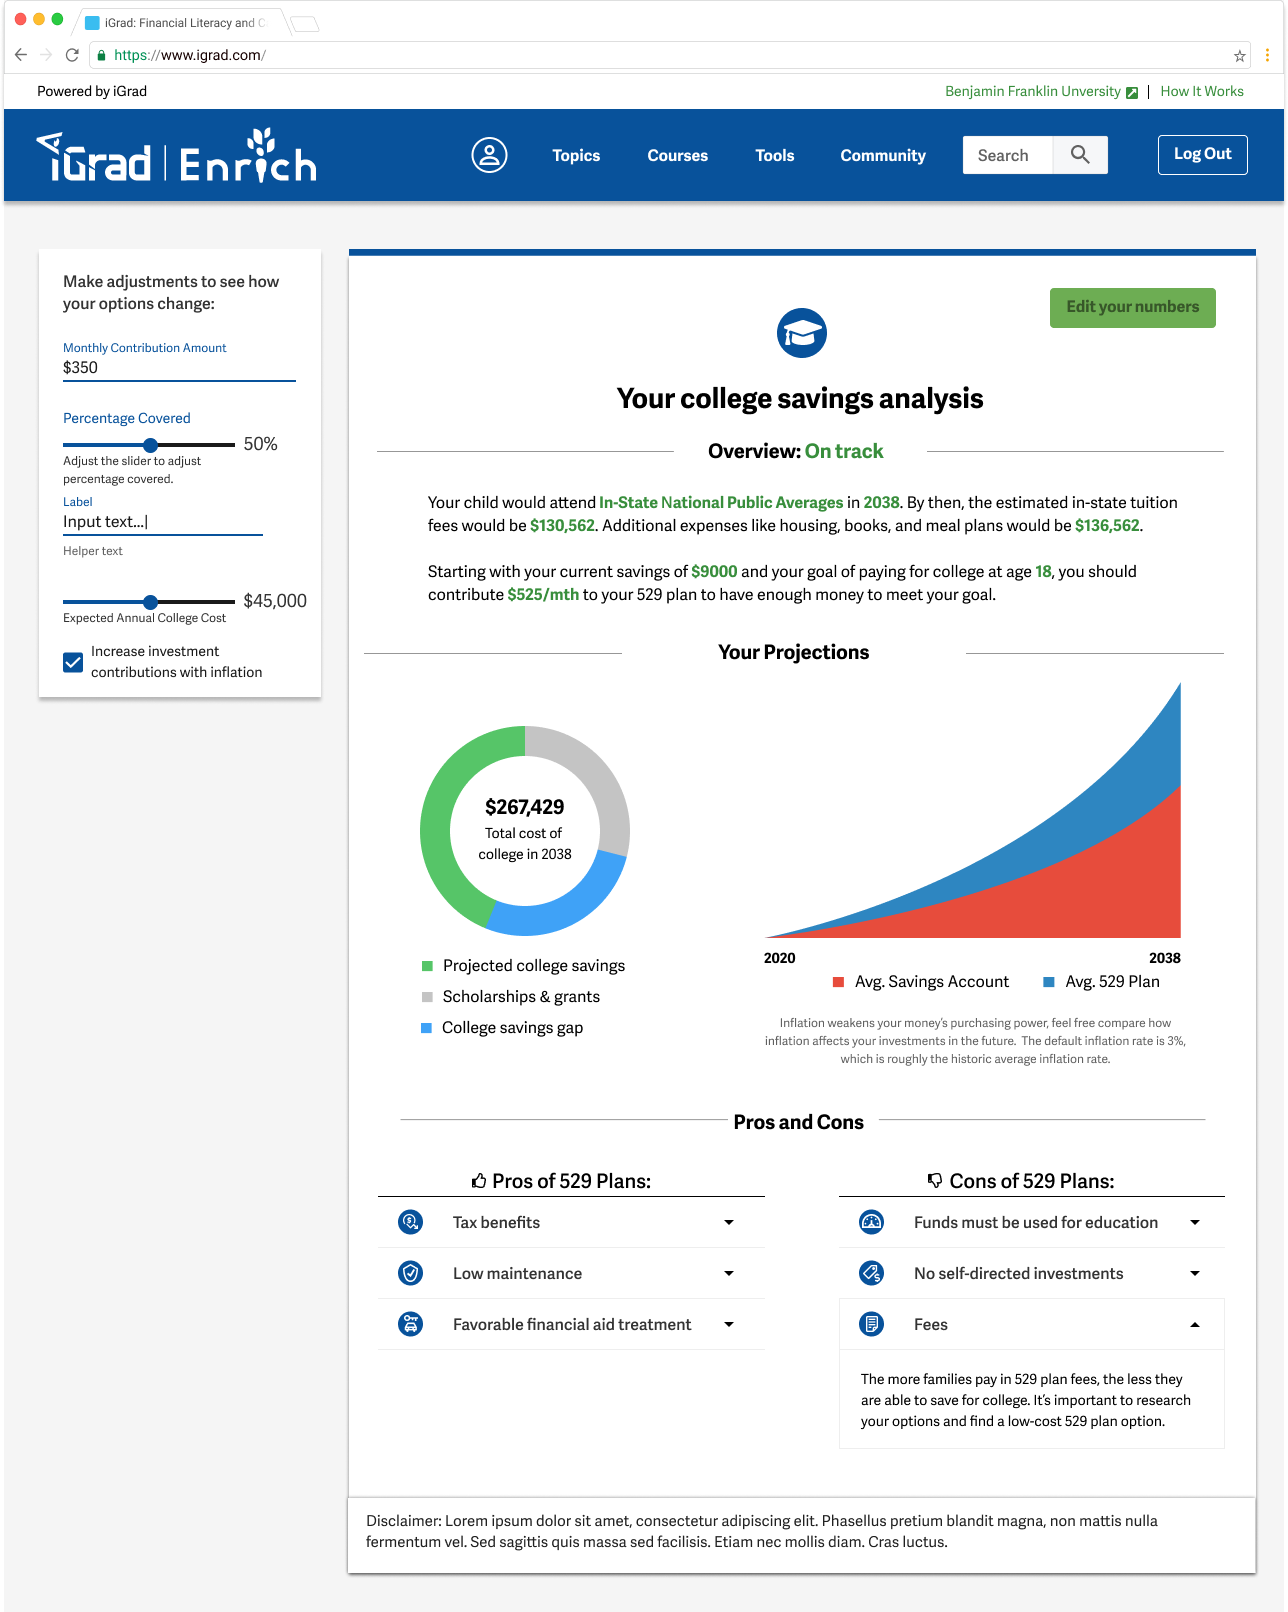The width and height of the screenshot is (1288, 1612).
Task: Click the Log Out button
Action: click(x=1202, y=154)
